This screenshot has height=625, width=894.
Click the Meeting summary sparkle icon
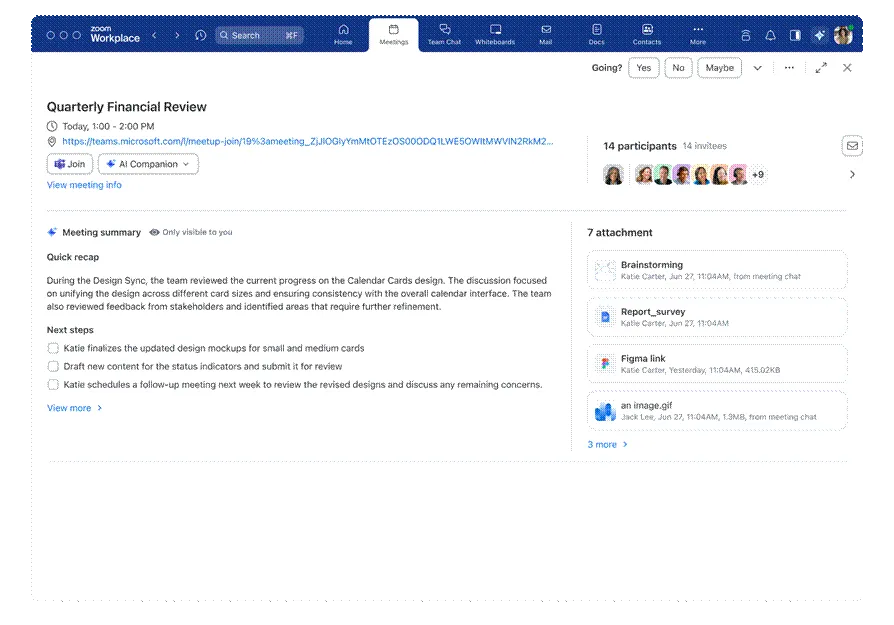click(52, 232)
